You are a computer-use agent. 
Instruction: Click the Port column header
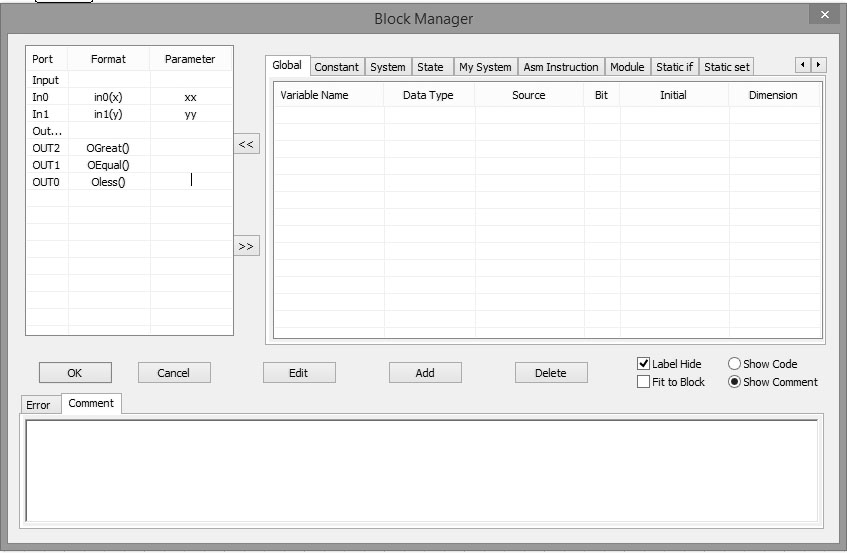(48, 59)
